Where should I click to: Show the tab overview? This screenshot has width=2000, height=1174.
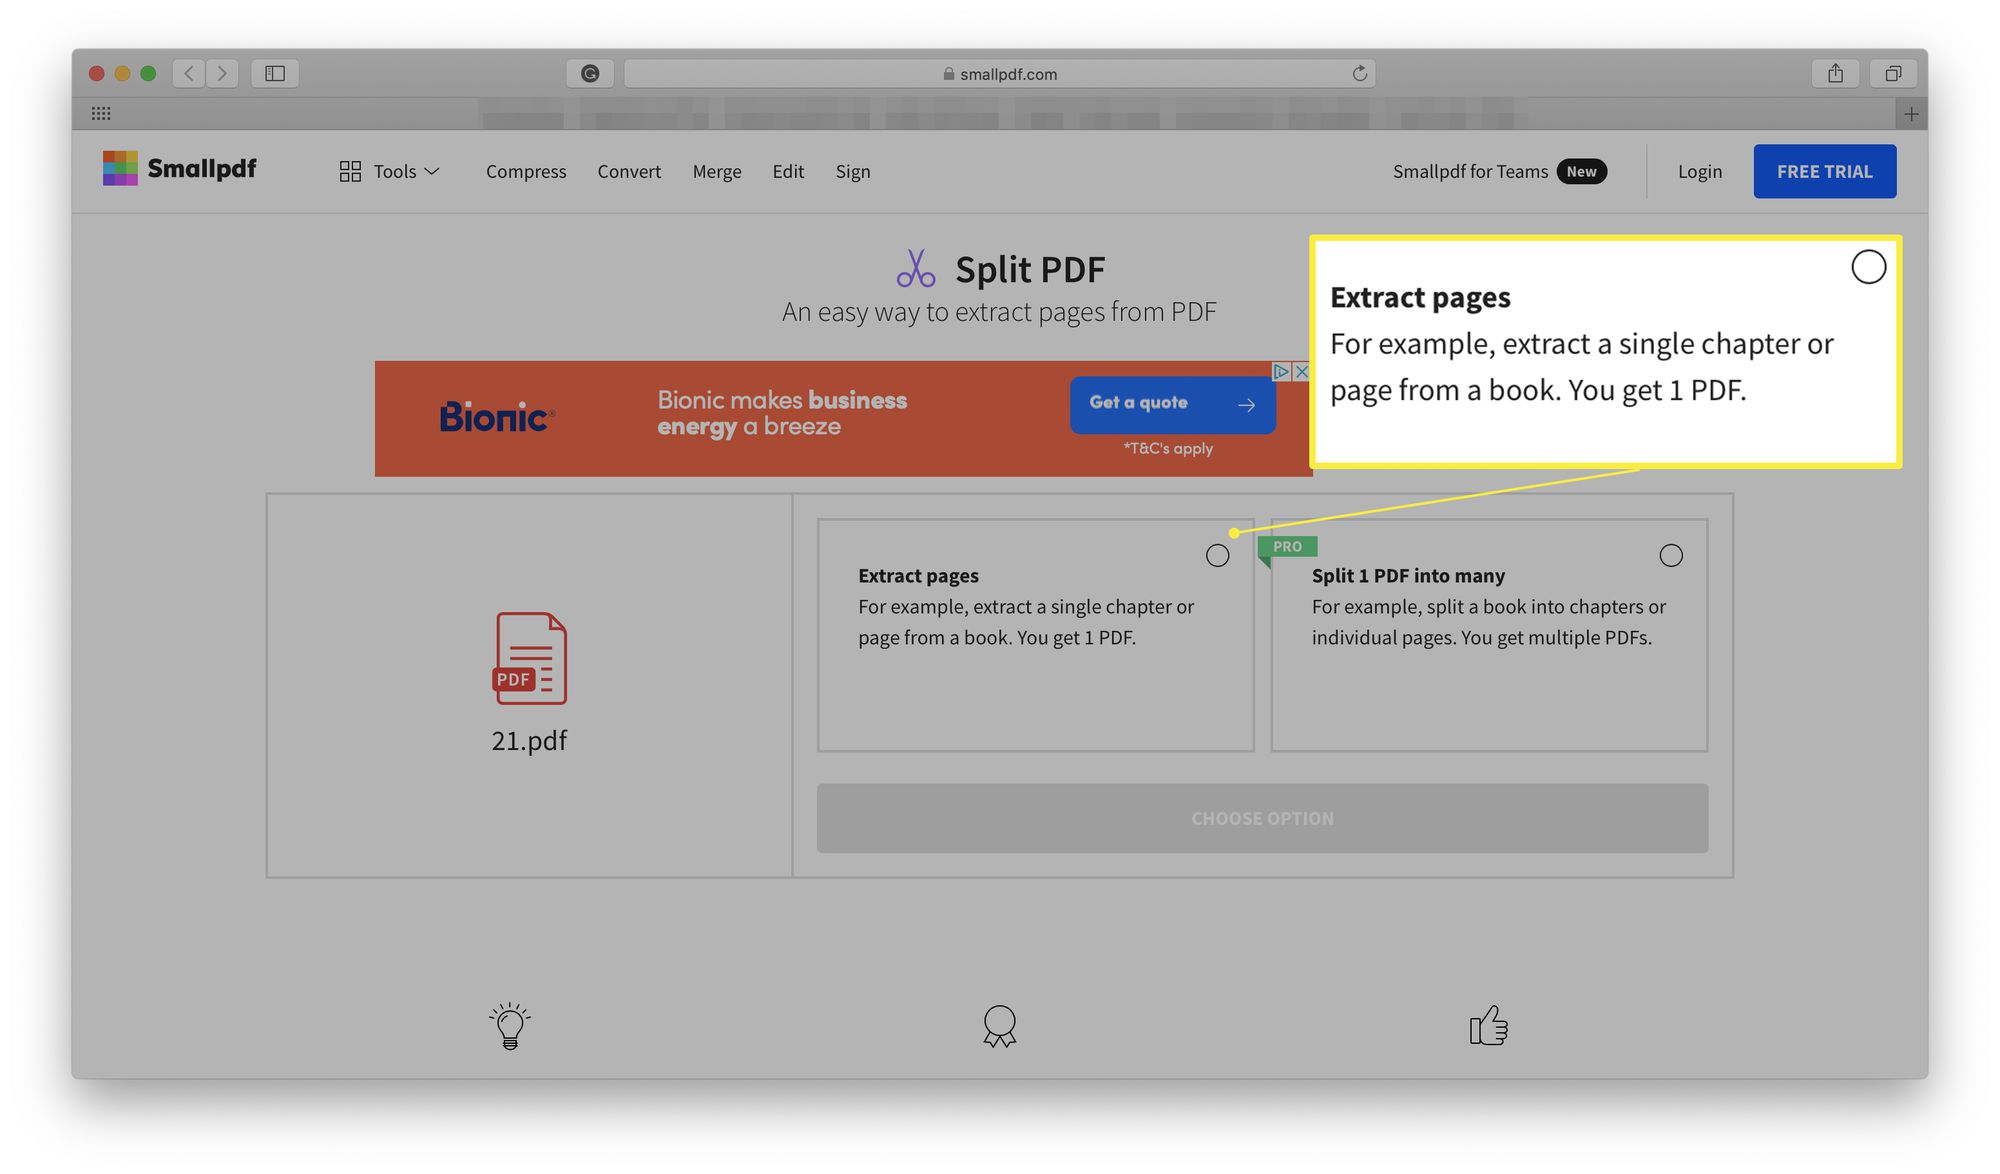[1893, 73]
